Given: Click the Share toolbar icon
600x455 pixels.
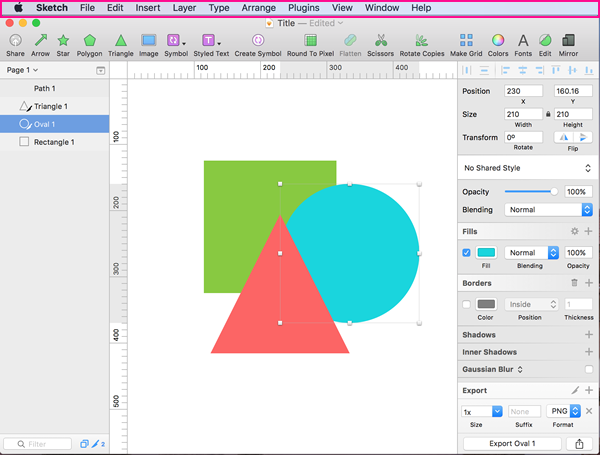Looking at the screenshot, I should point(15,41).
